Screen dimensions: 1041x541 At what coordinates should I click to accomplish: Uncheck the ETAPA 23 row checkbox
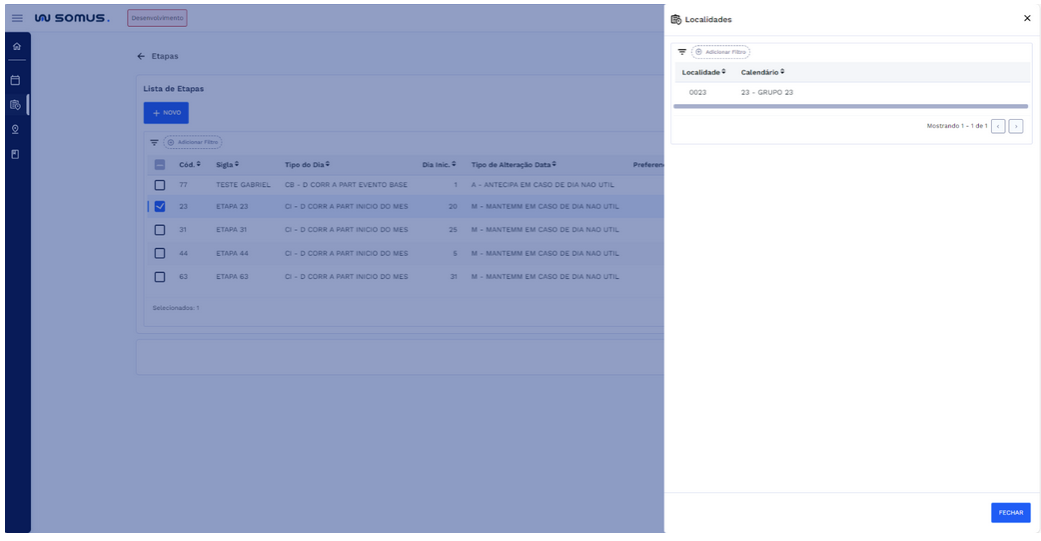[159, 206]
